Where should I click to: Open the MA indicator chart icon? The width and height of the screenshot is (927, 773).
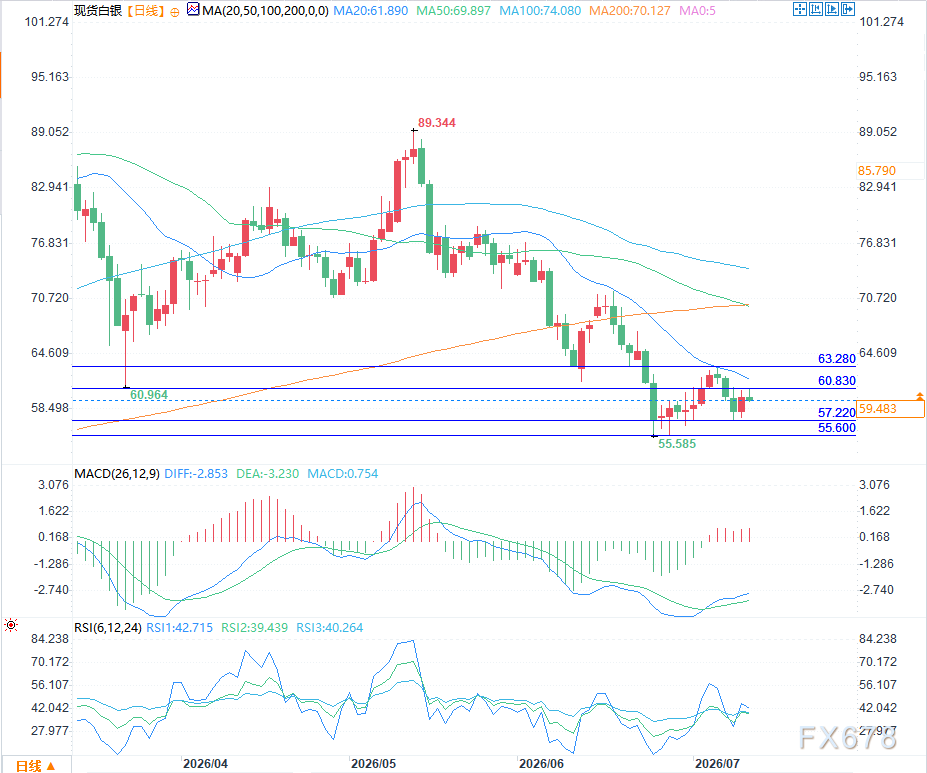pos(193,9)
